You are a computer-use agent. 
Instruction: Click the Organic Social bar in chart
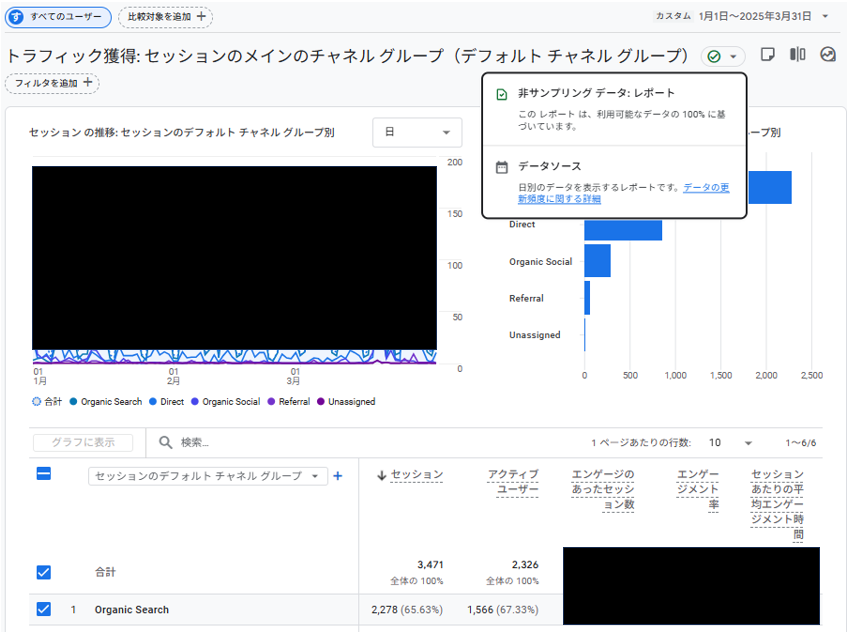point(598,261)
